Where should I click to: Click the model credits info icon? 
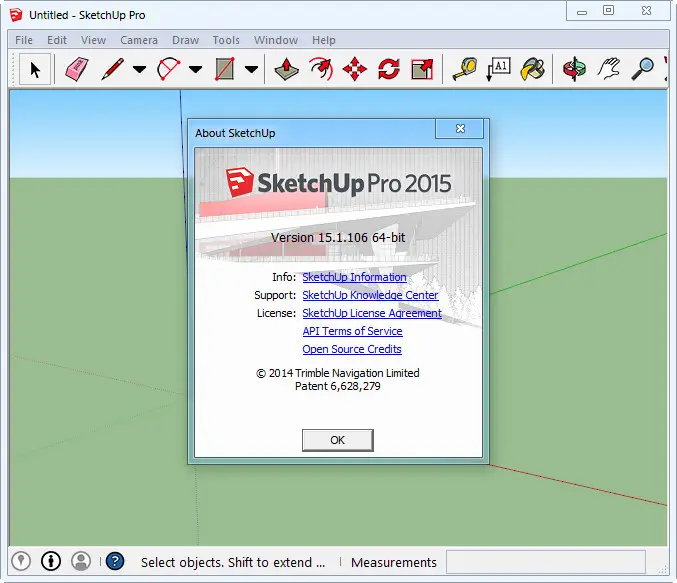[x=51, y=561]
